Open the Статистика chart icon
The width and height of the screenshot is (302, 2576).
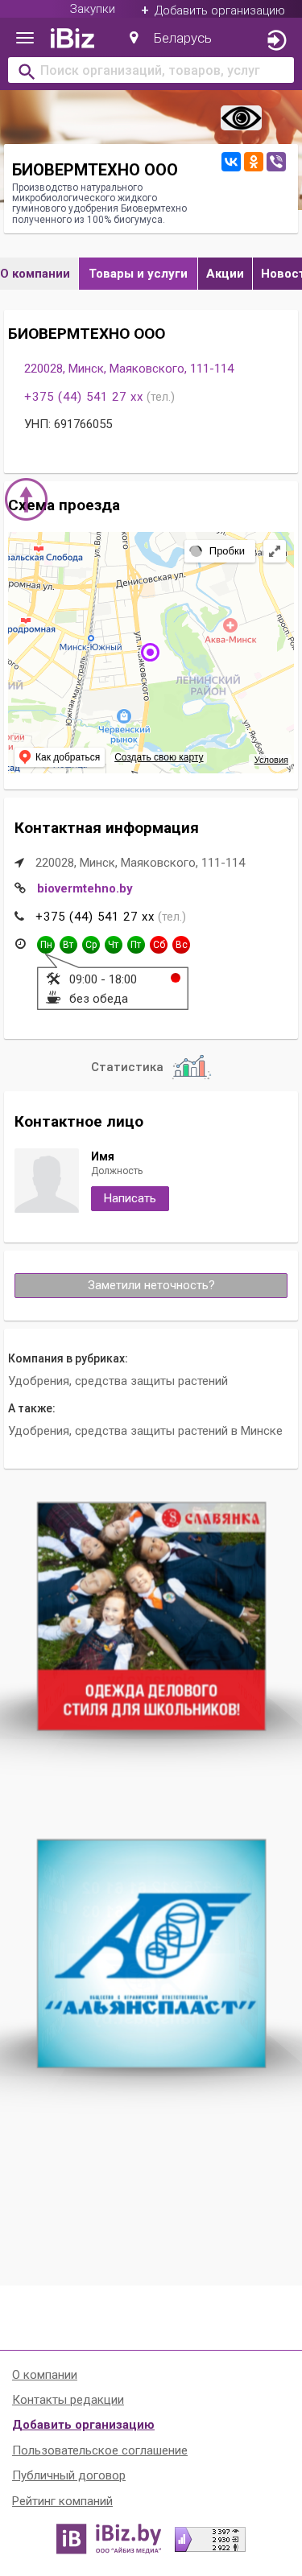coord(190,1066)
